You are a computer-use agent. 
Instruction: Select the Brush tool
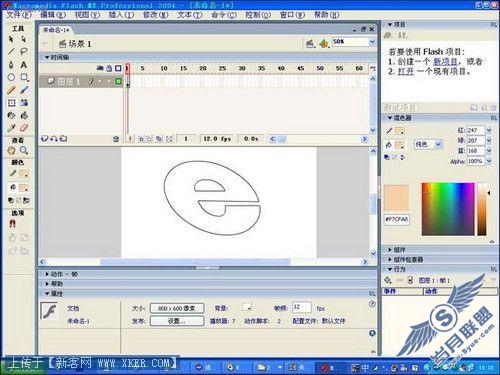[x=24, y=90]
